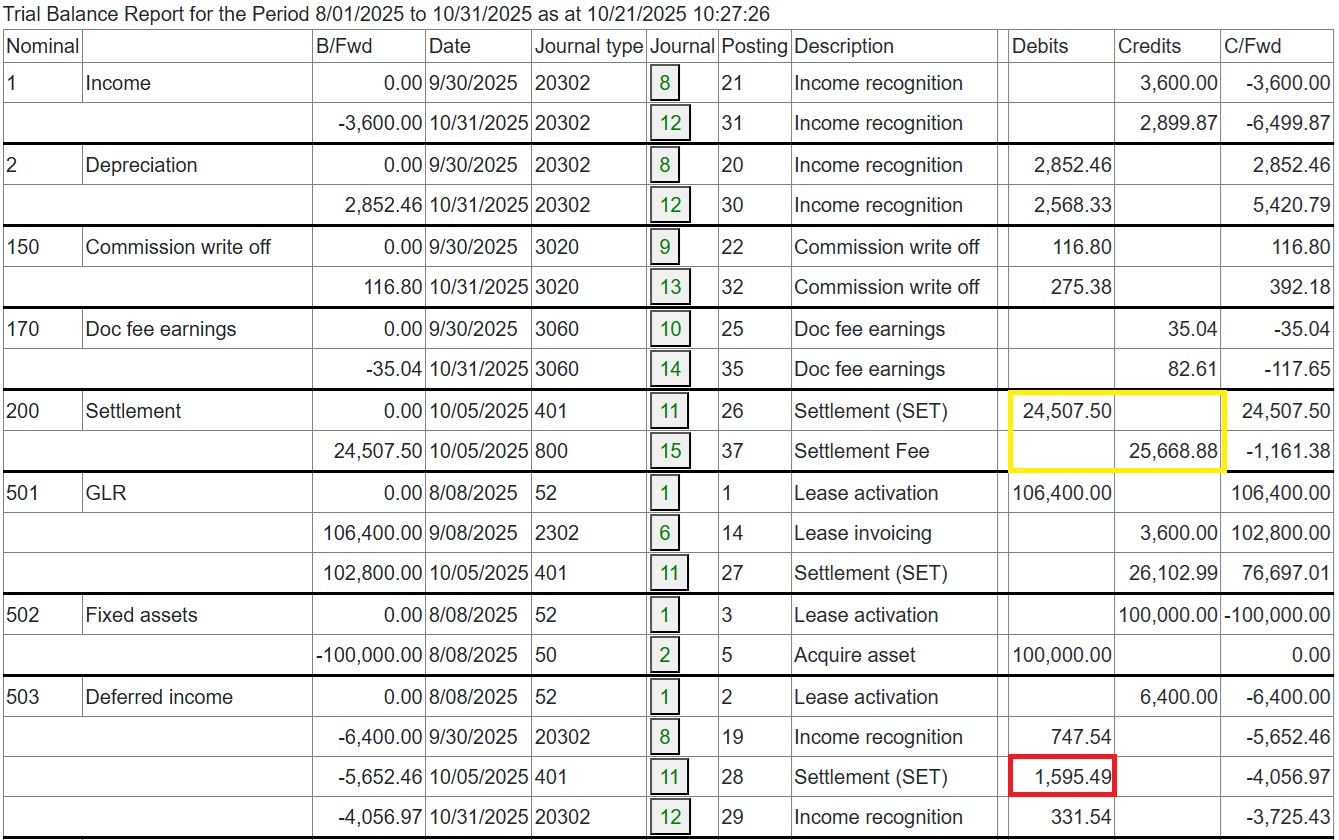Click the Fixed assets nominal name cell
The width and height of the screenshot is (1339, 840).
point(141,615)
